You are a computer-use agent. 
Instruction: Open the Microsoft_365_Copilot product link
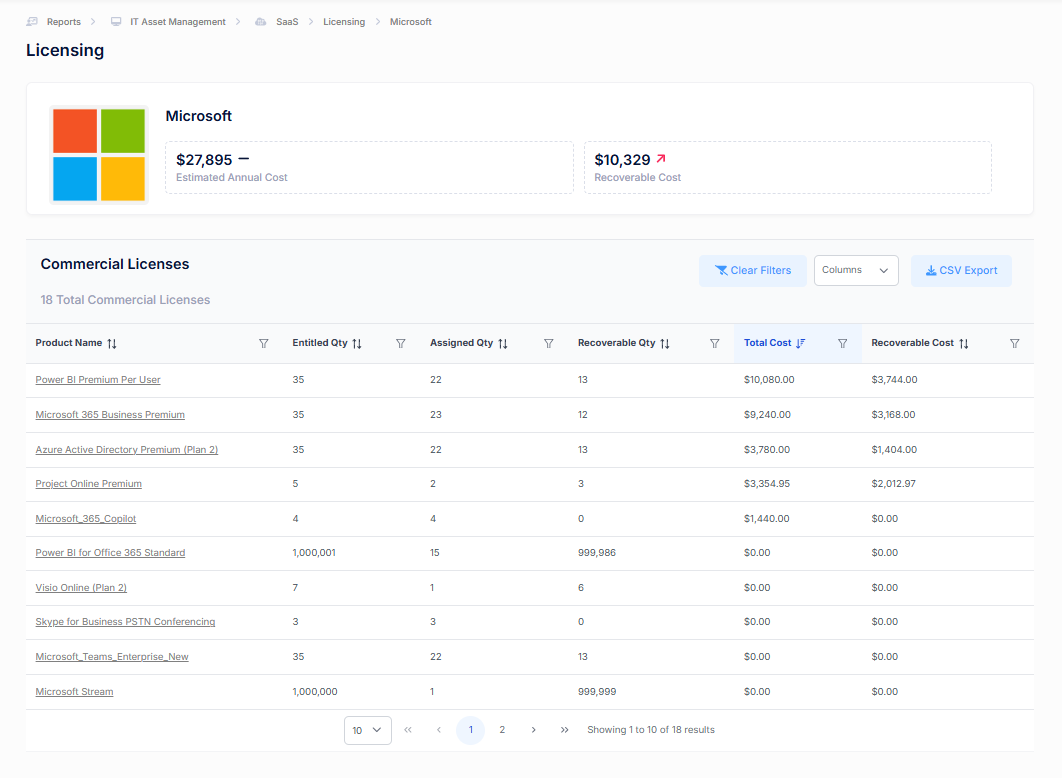(x=86, y=519)
